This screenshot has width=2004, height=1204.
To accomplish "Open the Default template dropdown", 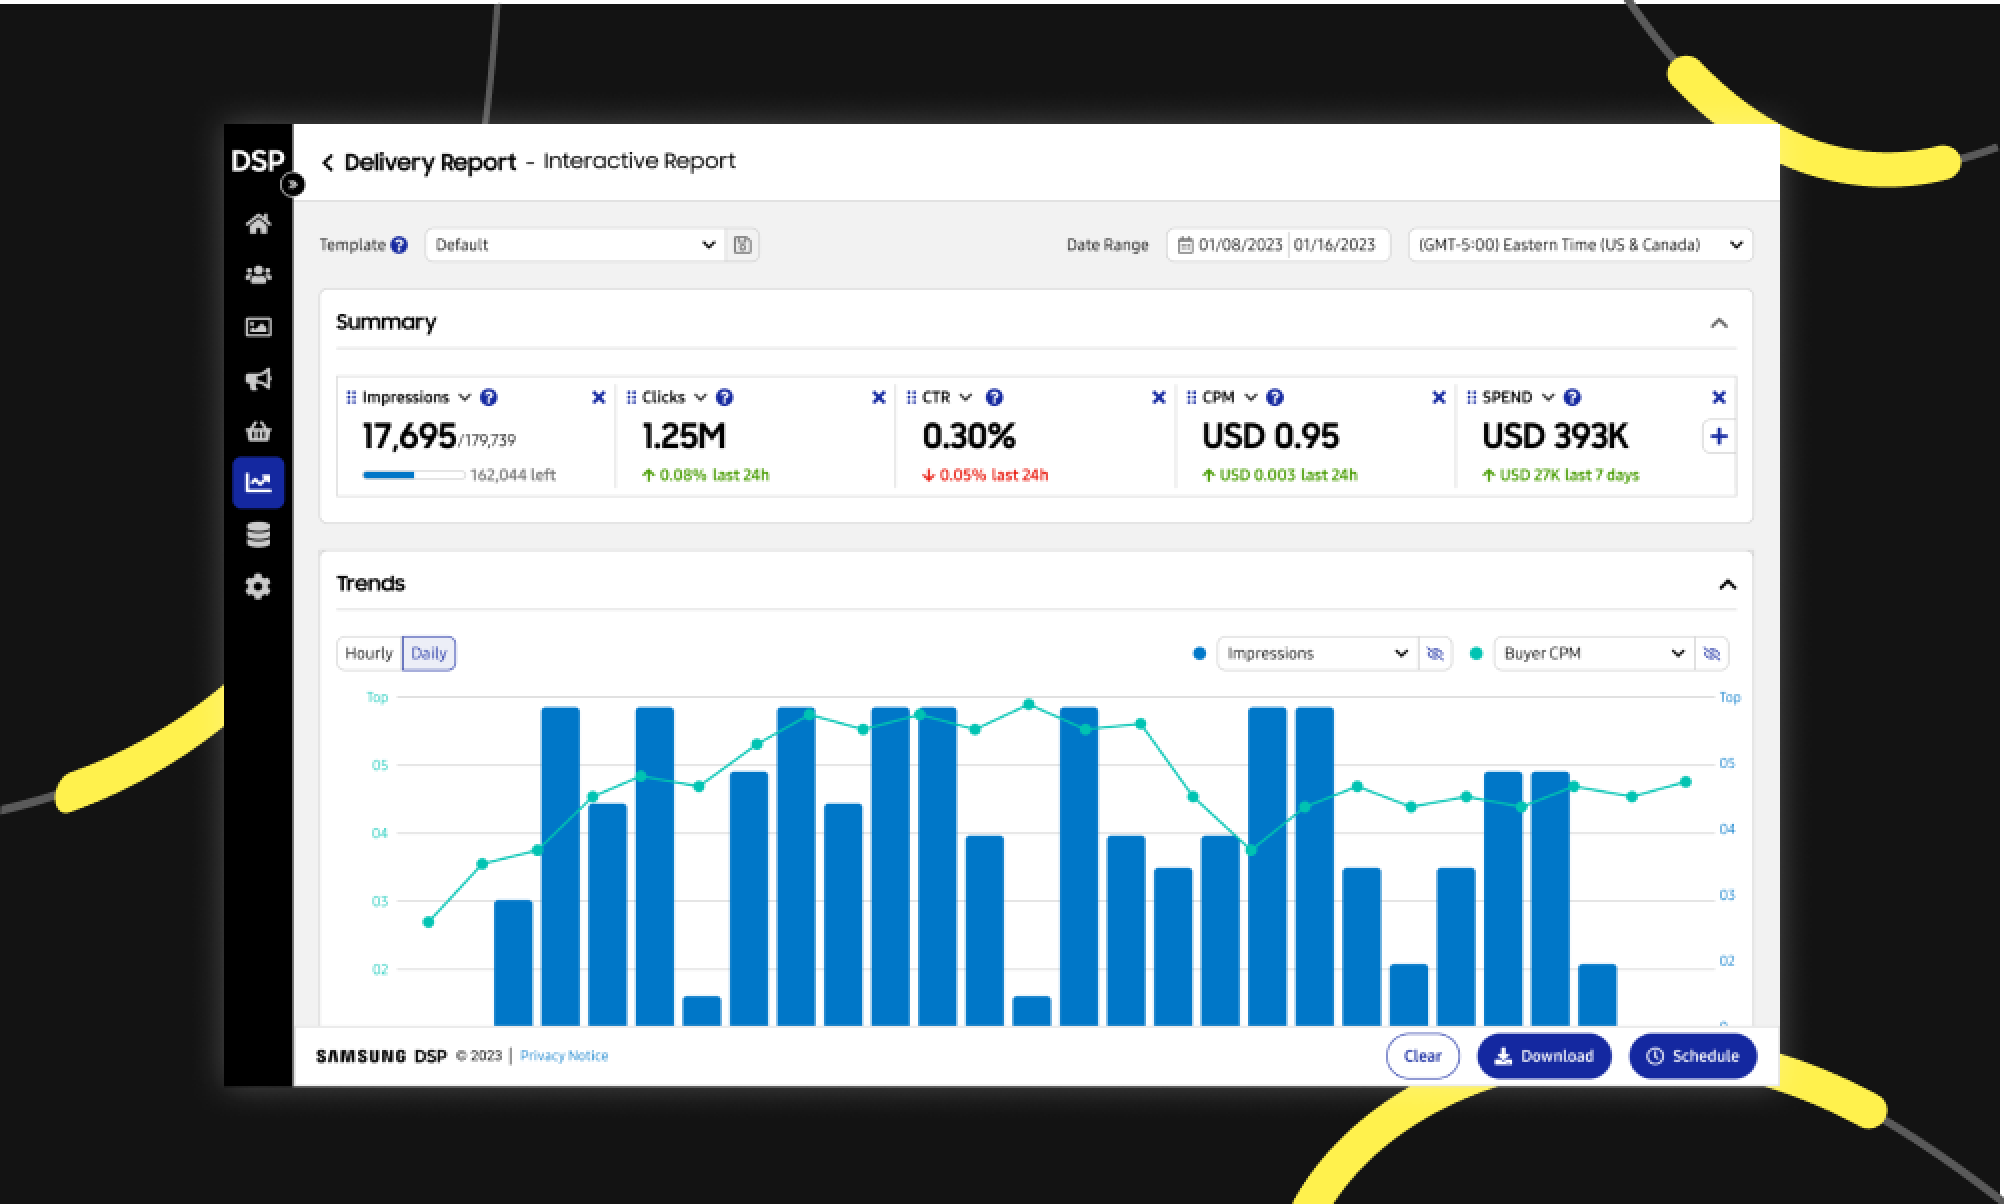I will tap(575, 245).
